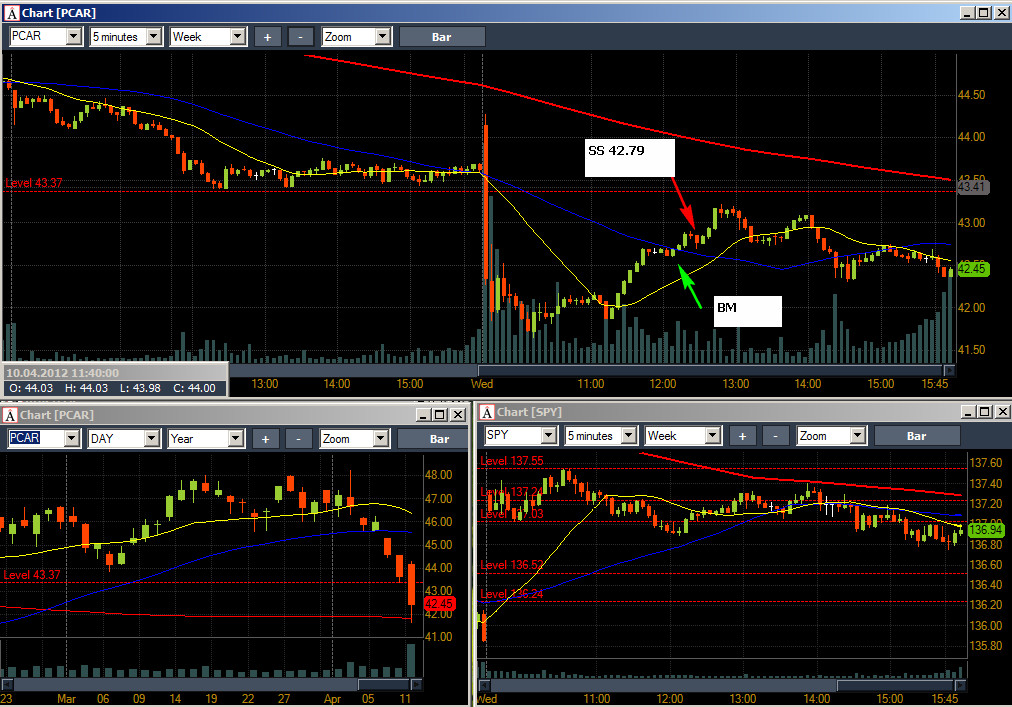Viewport: 1012px width, 707px height.
Task: Click the SS 42.79 annotation box on chart
Action: [629, 158]
